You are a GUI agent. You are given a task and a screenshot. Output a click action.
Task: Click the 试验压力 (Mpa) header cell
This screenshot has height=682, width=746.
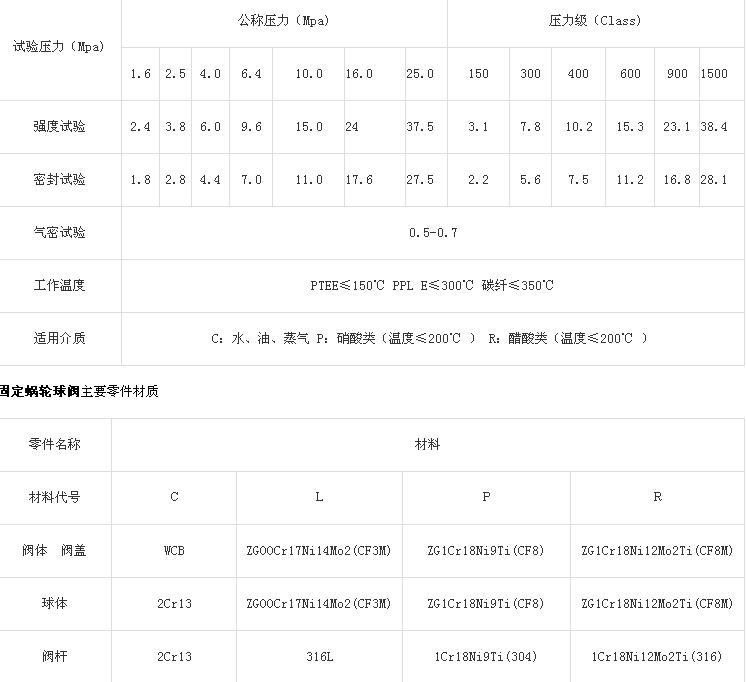58,47
